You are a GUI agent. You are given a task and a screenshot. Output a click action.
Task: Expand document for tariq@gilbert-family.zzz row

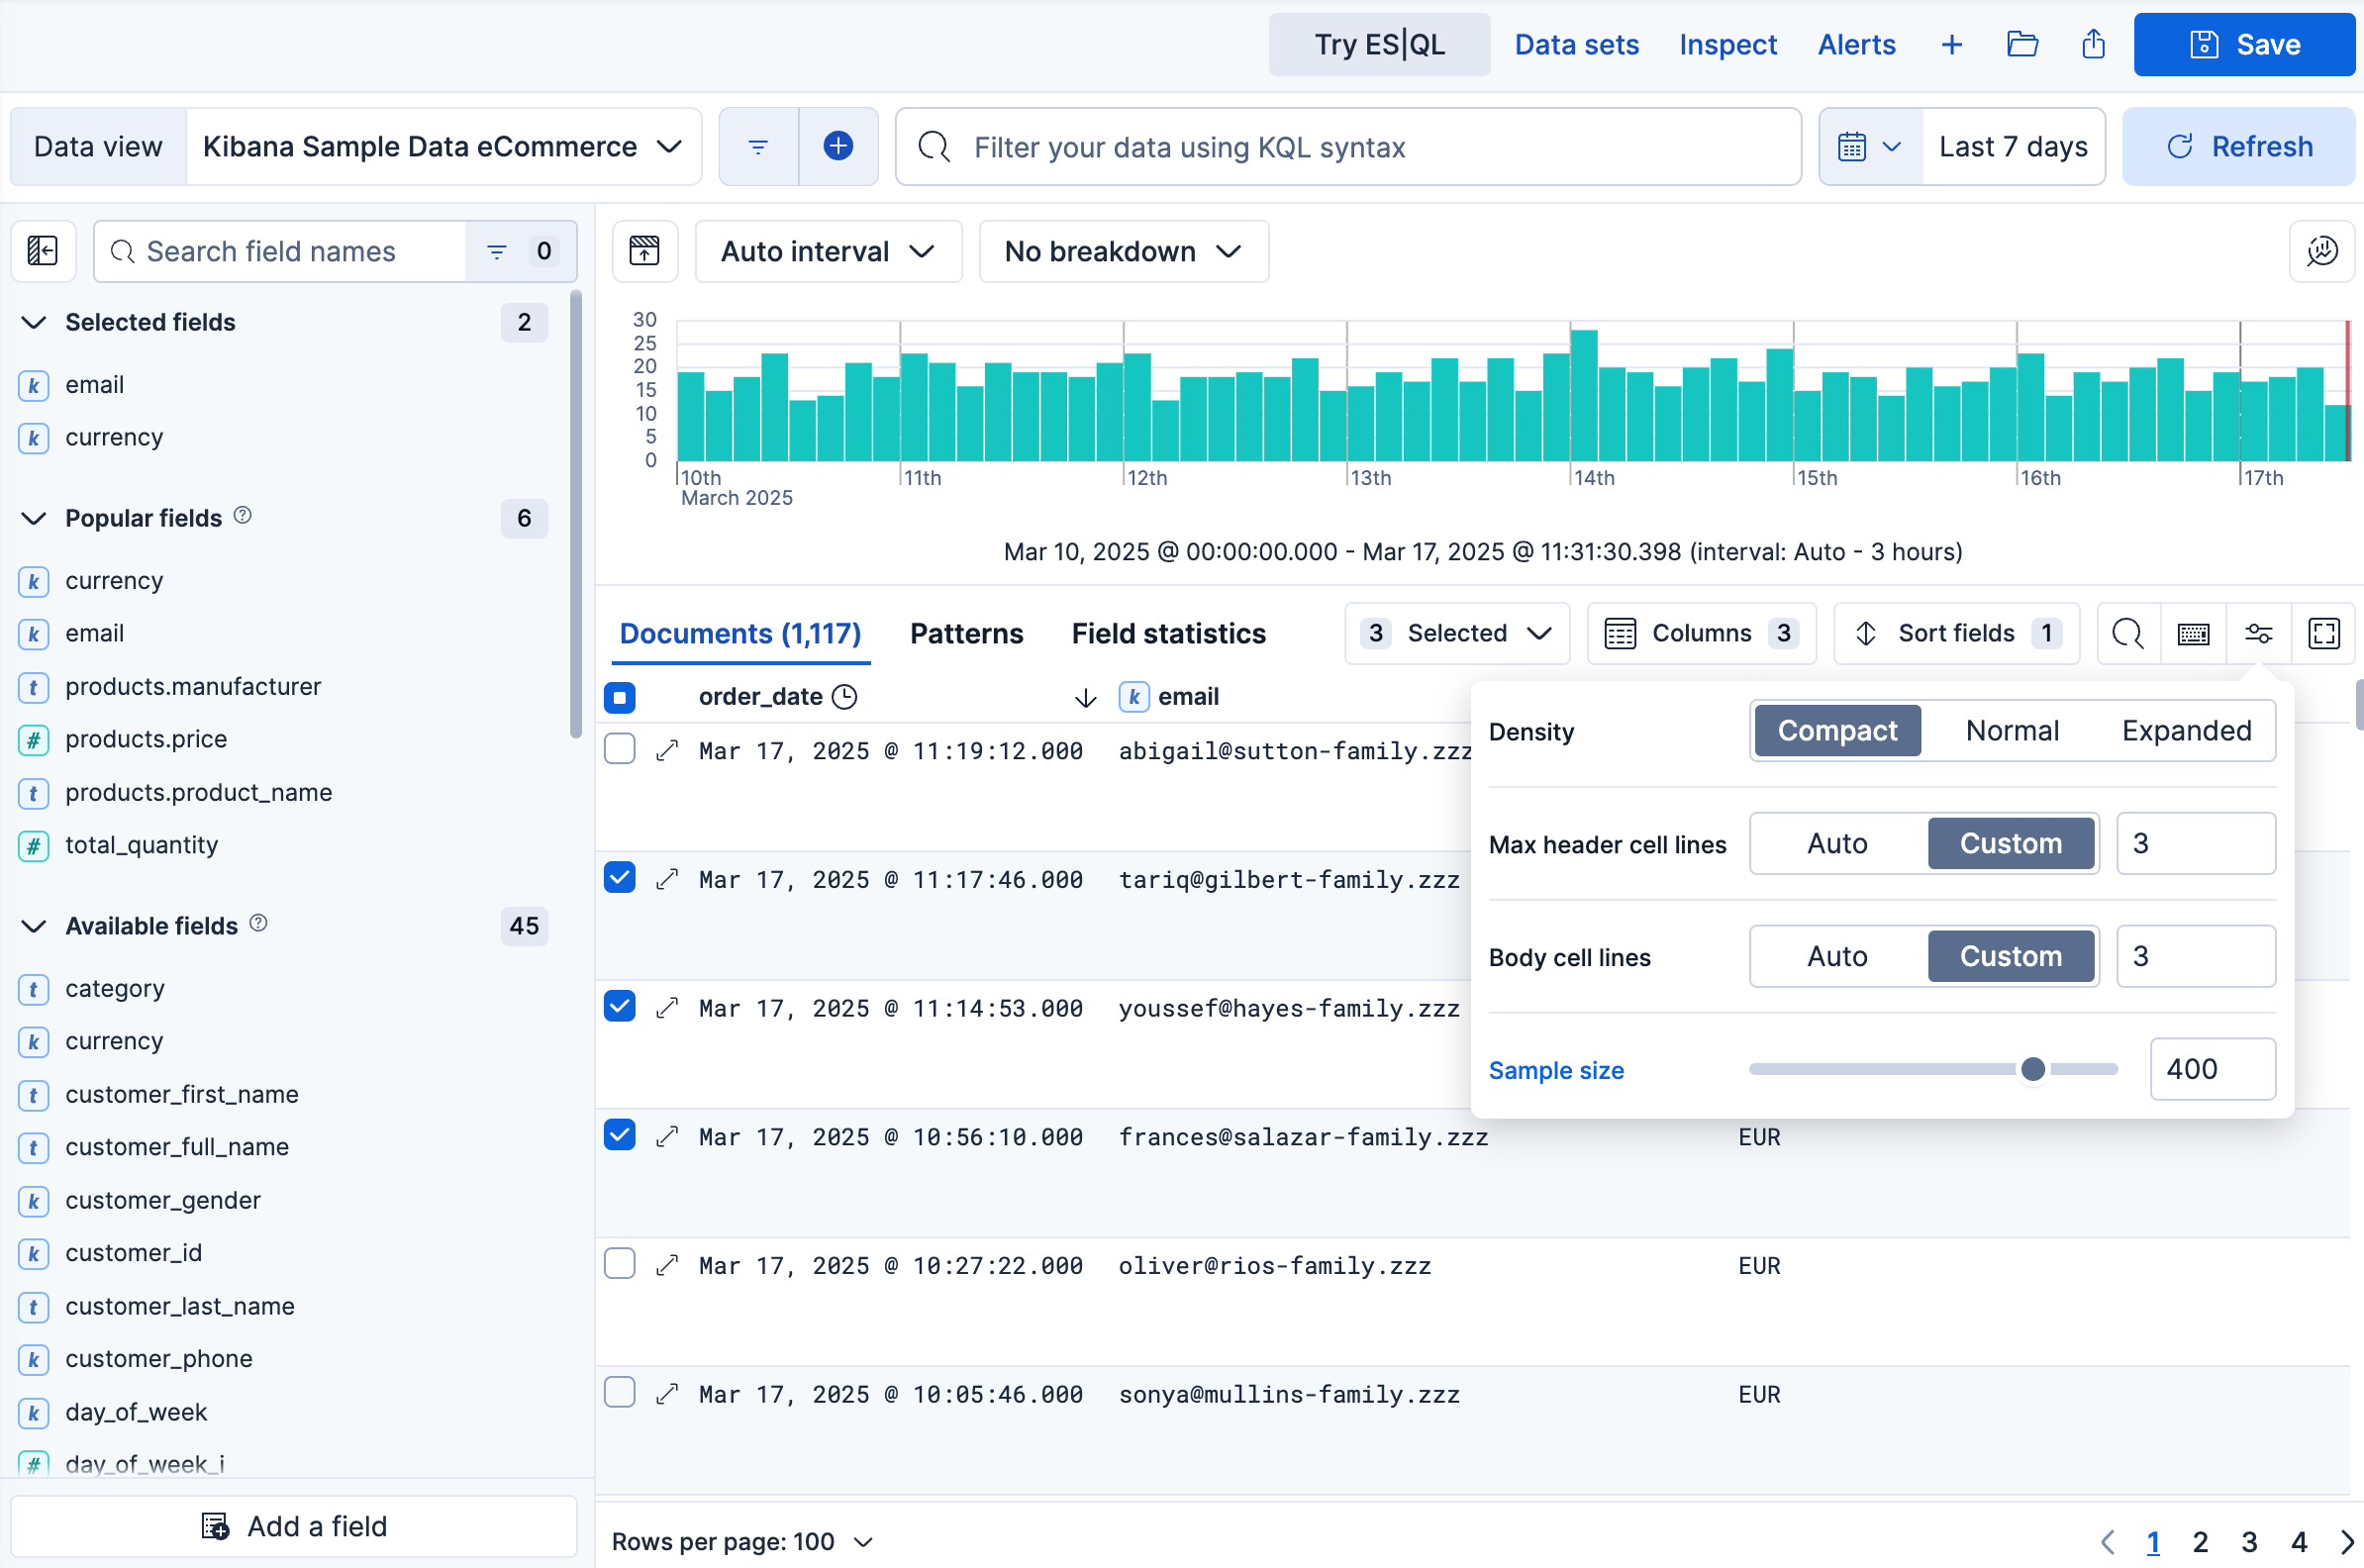pos(667,880)
